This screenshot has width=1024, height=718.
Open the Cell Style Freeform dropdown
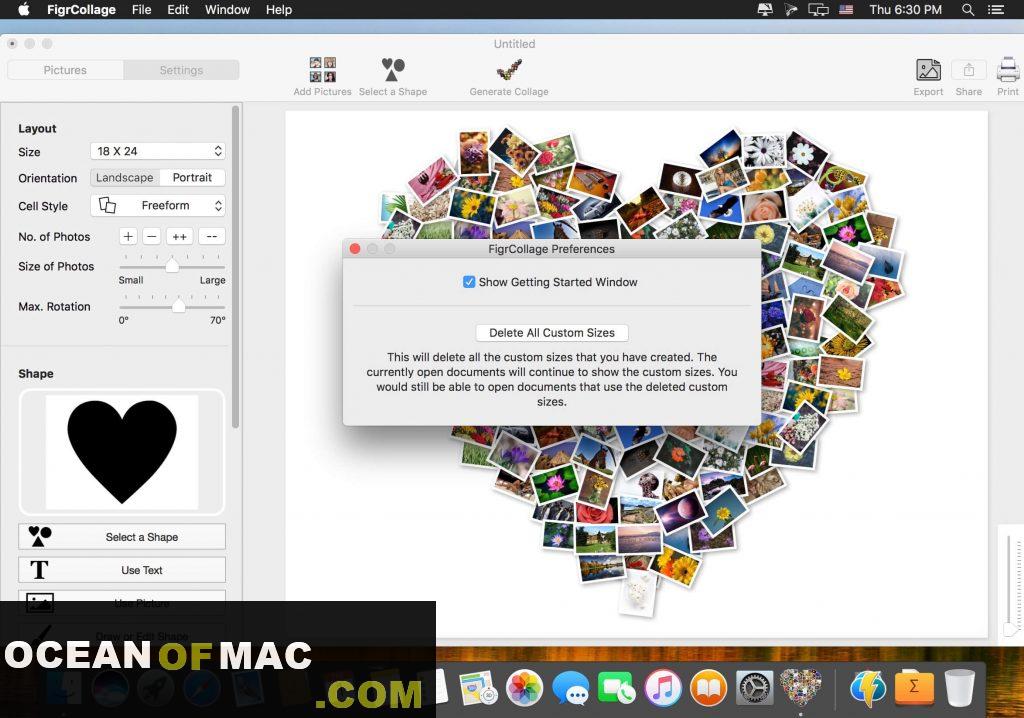pos(157,206)
